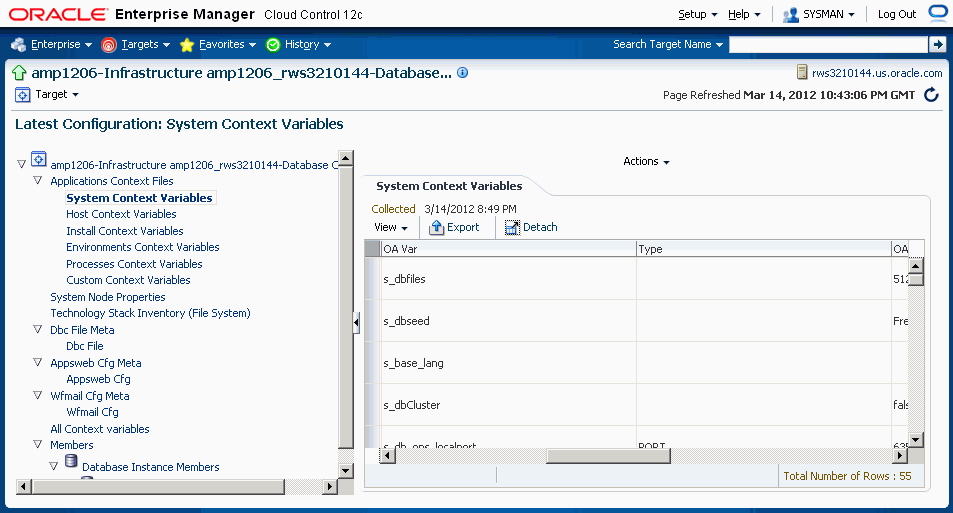Click the Favorites star icon
The height and width of the screenshot is (513, 953).
point(187,44)
